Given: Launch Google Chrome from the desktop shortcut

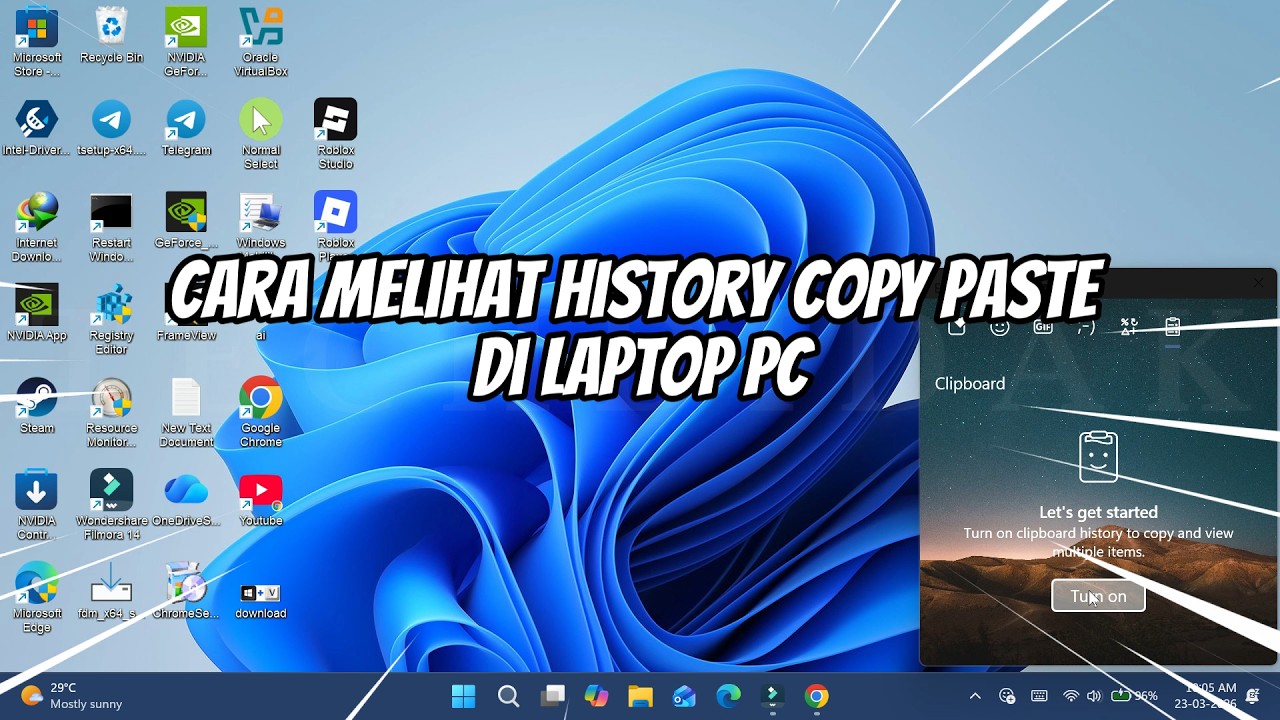Looking at the screenshot, I should point(261,413).
